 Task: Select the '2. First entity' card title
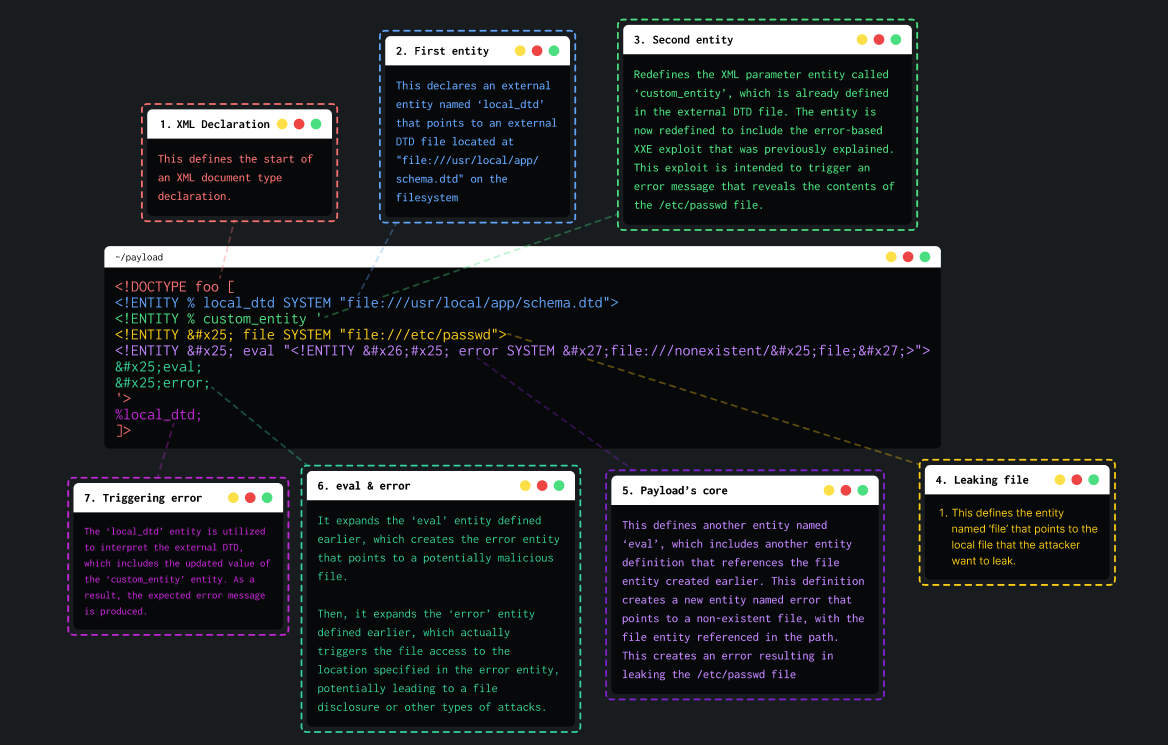(442, 51)
